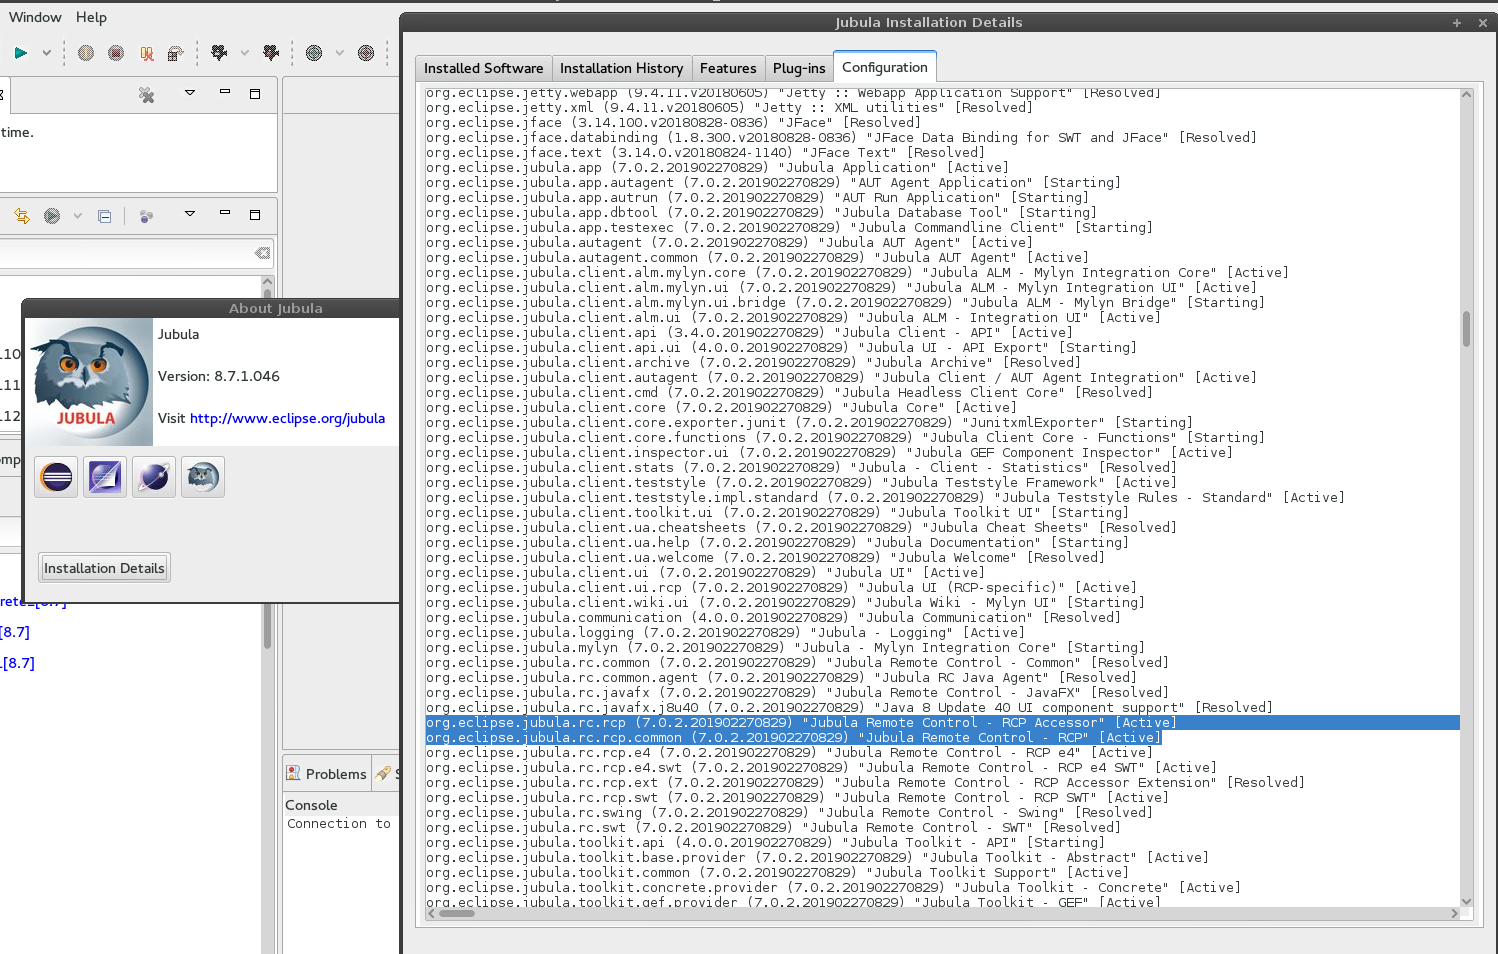Open the dropdown beside the green play icon

pos(46,53)
